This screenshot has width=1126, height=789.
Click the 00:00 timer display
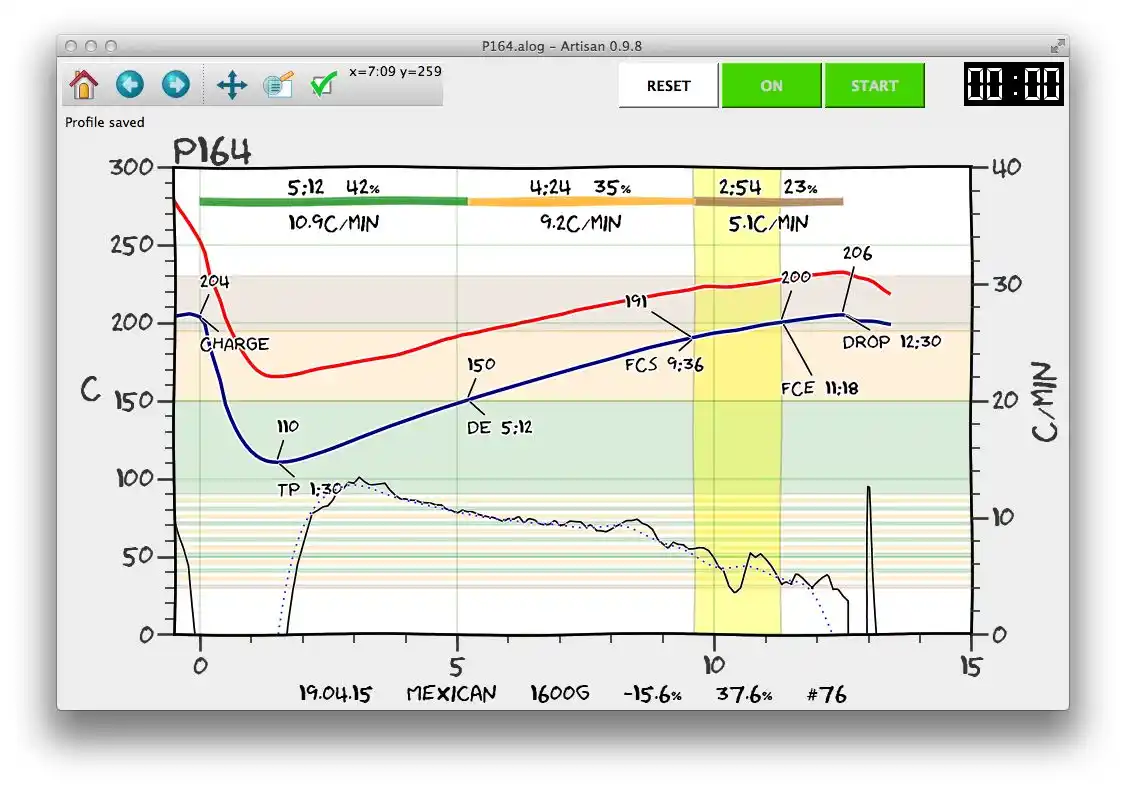[x=1013, y=84]
